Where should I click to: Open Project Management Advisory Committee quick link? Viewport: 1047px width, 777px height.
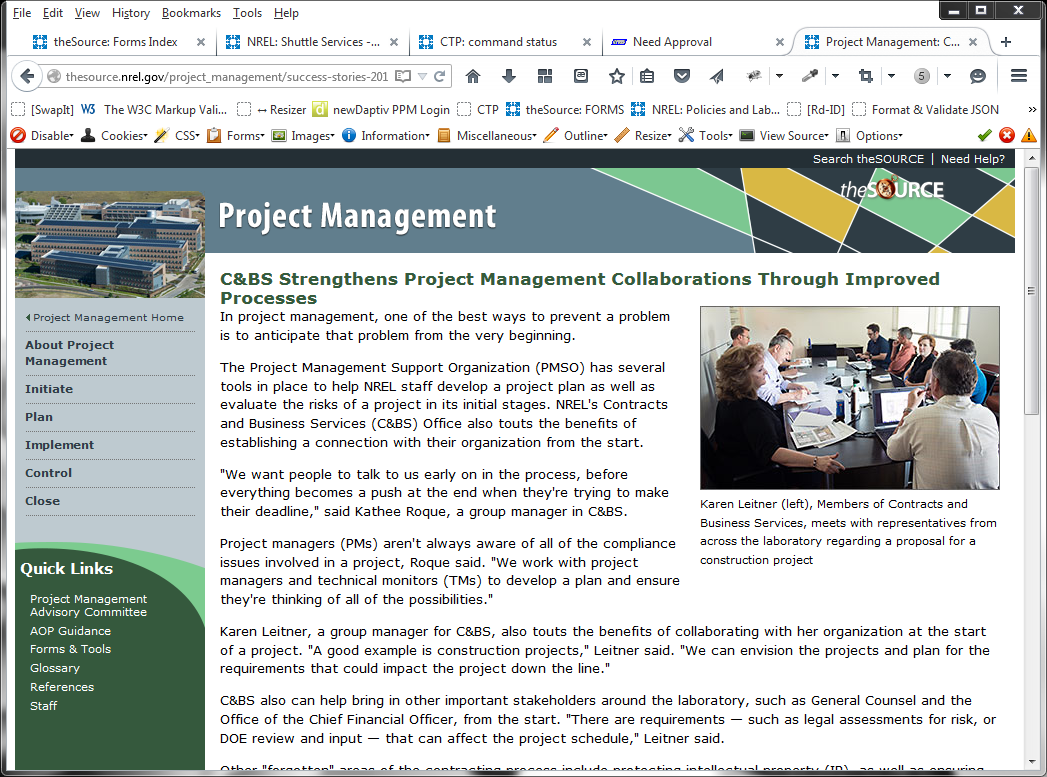point(88,605)
